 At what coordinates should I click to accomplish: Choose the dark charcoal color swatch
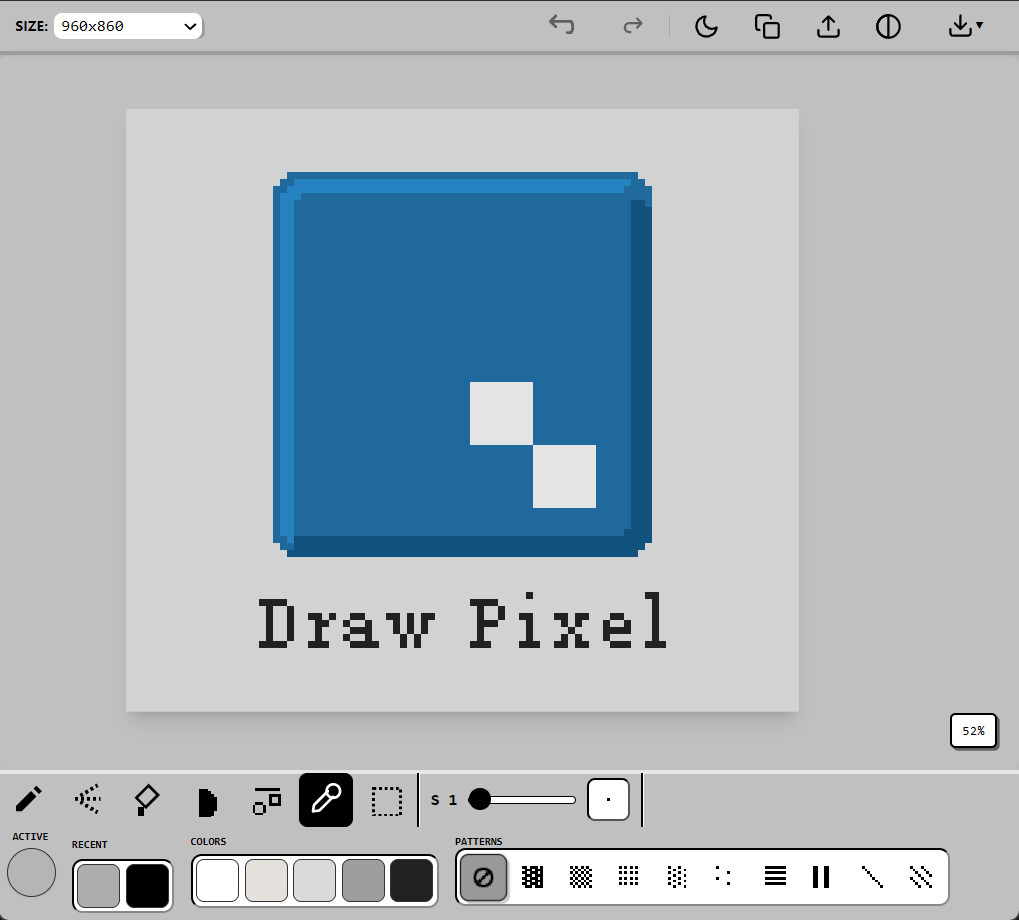(x=411, y=880)
